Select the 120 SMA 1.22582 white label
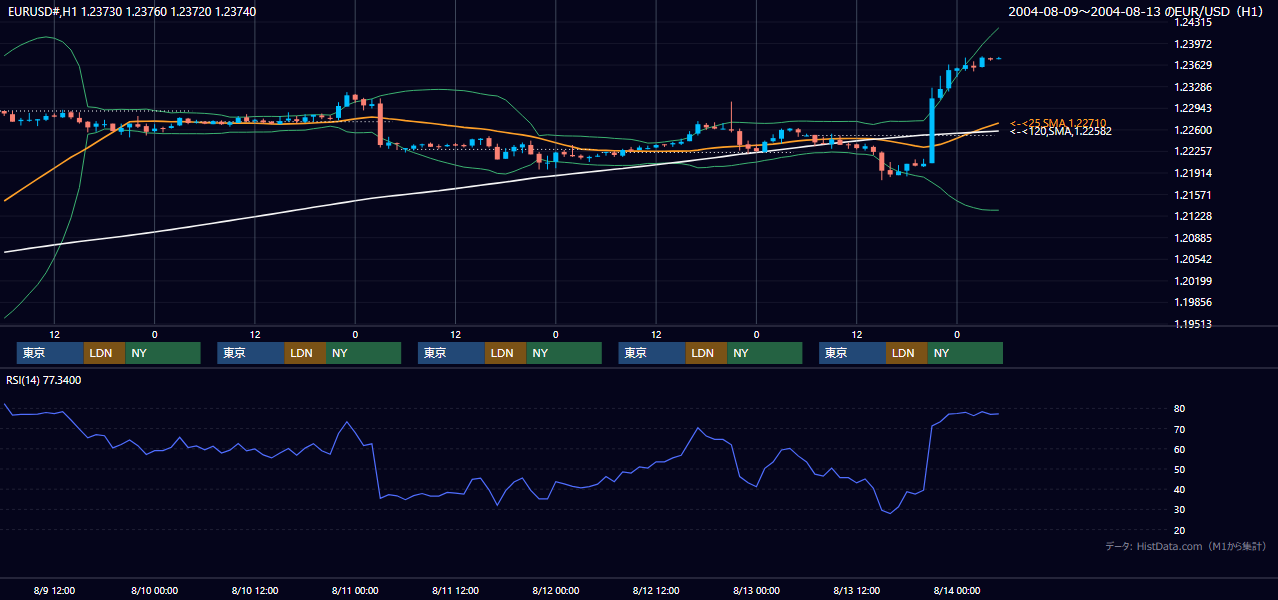The image size is (1278, 600). tap(1060, 131)
